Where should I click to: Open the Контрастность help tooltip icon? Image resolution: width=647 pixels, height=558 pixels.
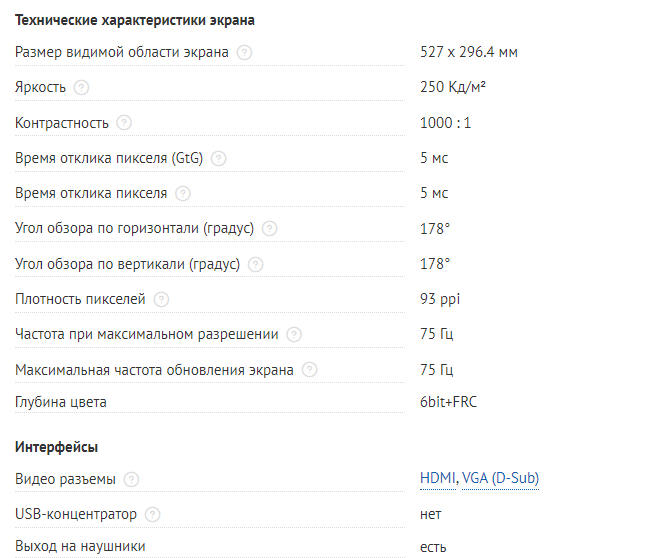(x=124, y=123)
